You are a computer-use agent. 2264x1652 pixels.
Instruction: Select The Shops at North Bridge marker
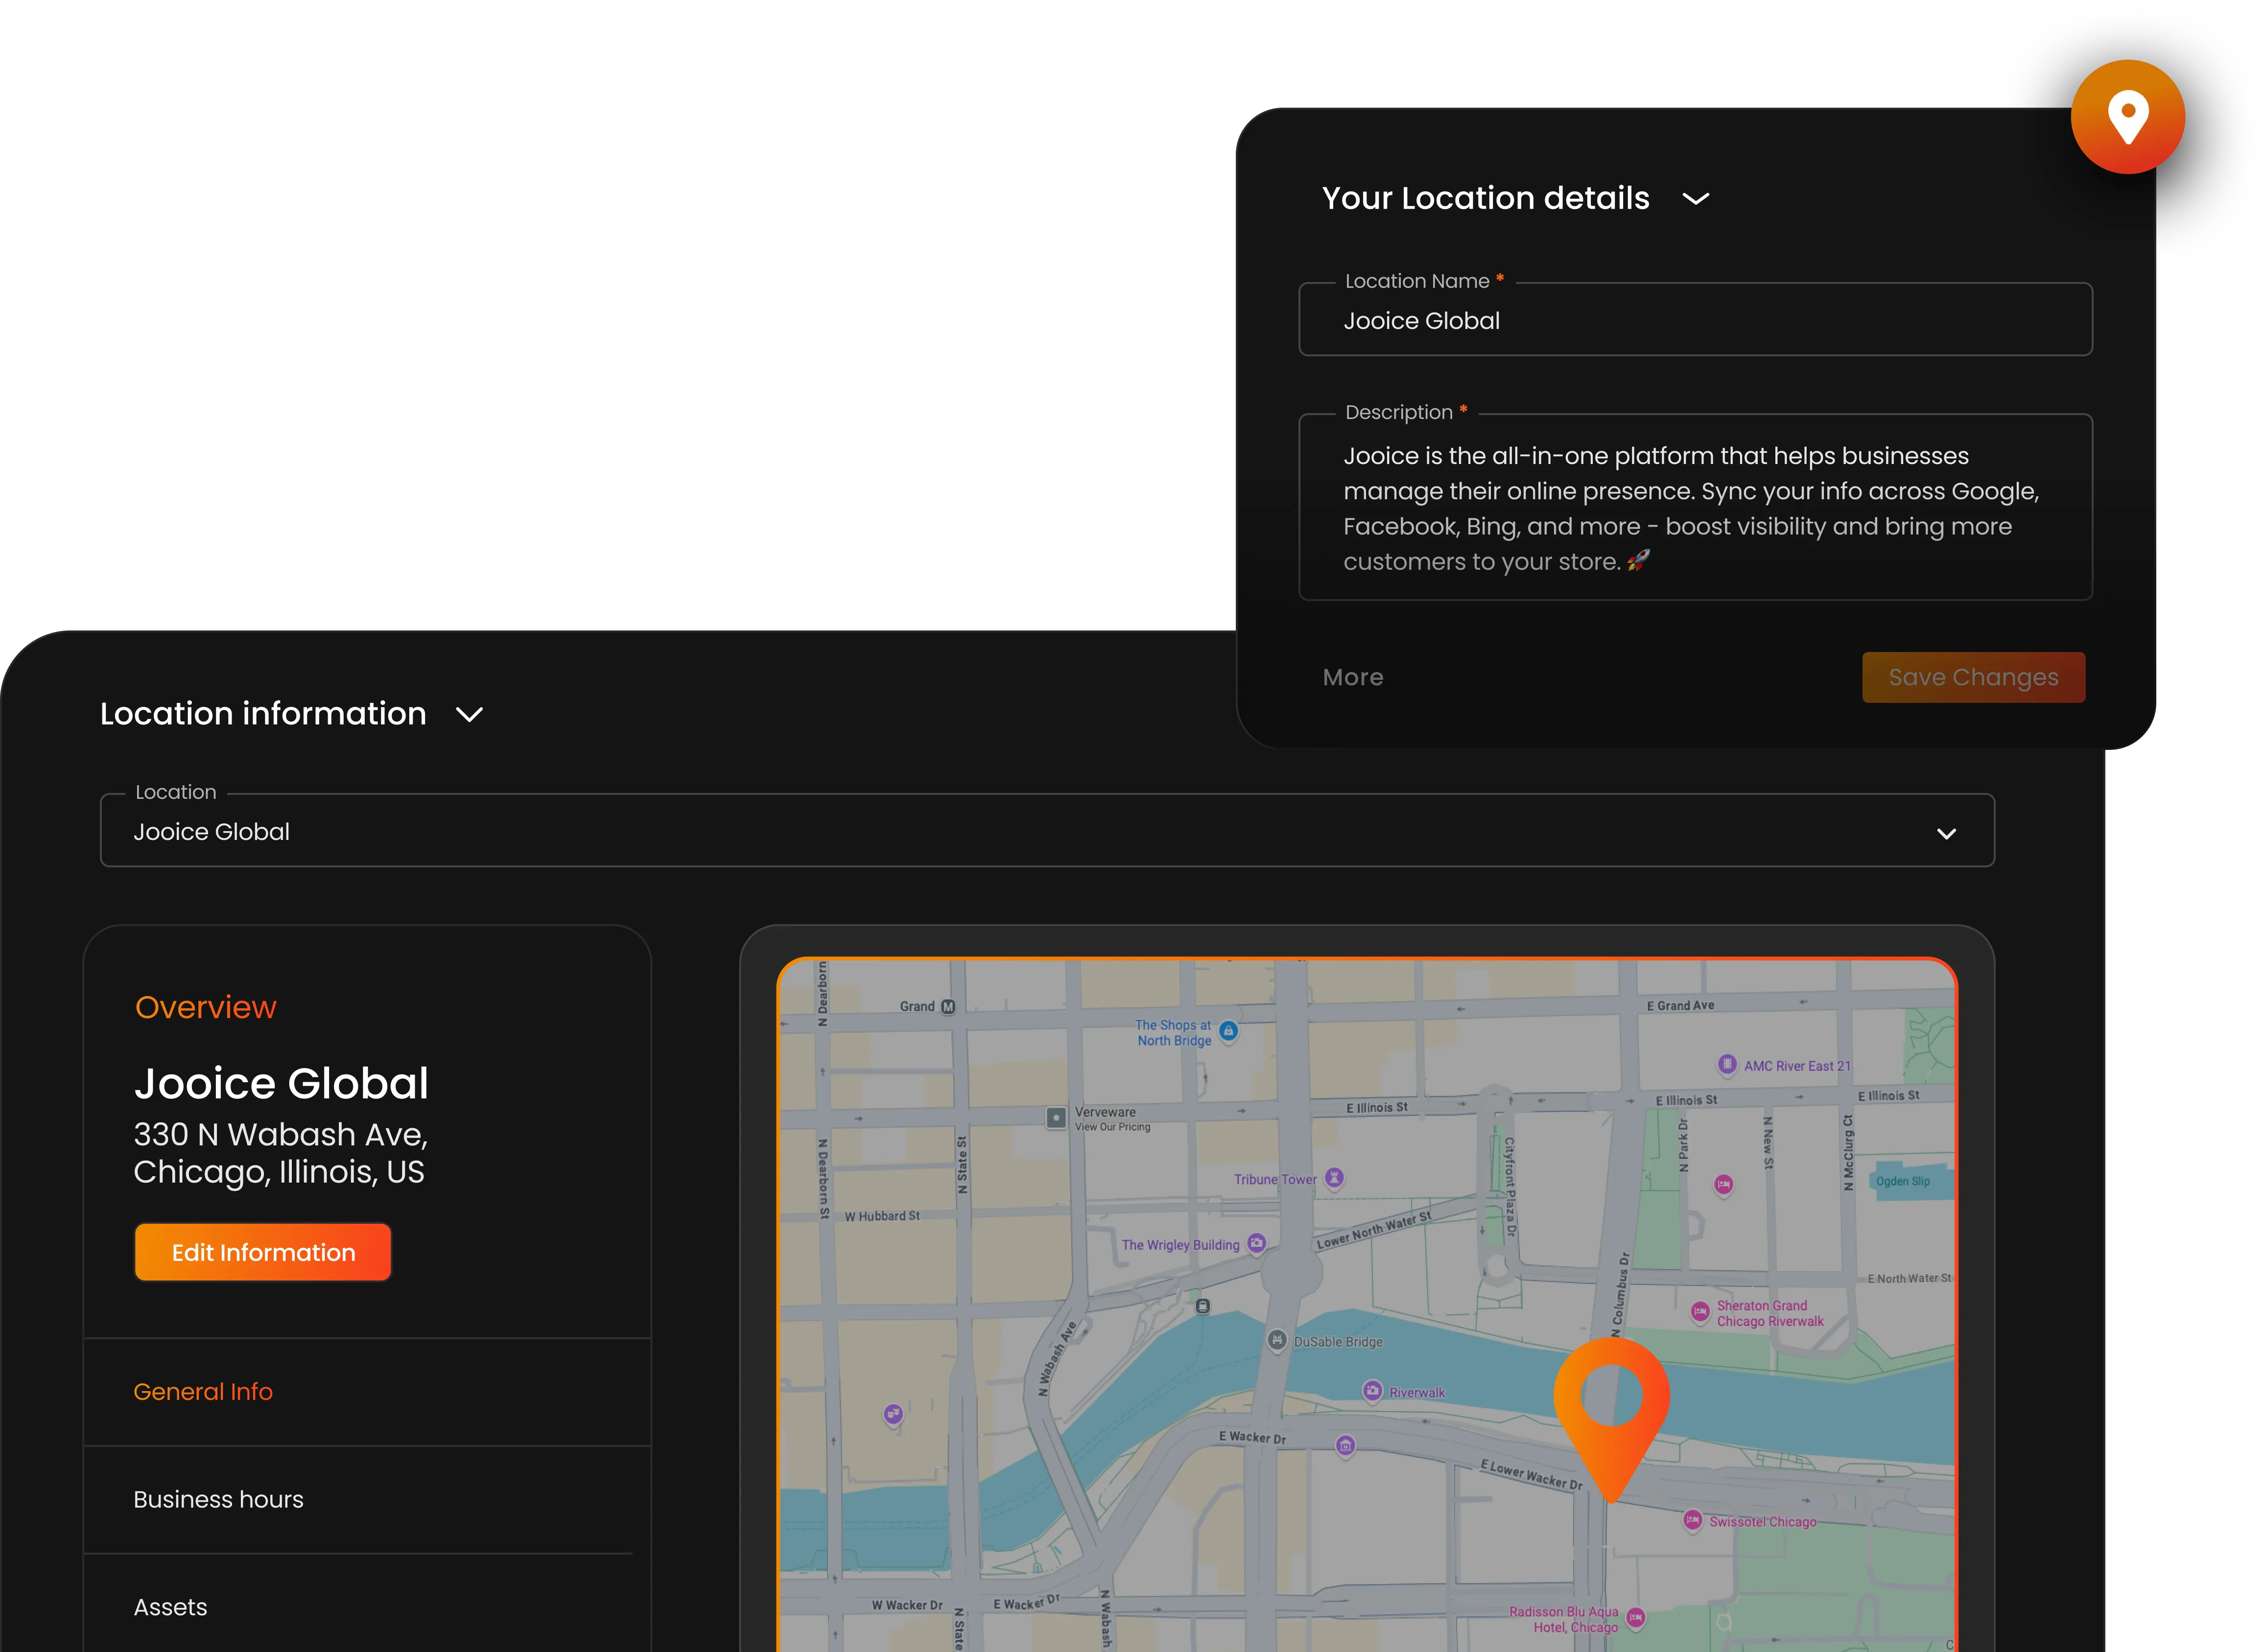[x=1228, y=1031]
